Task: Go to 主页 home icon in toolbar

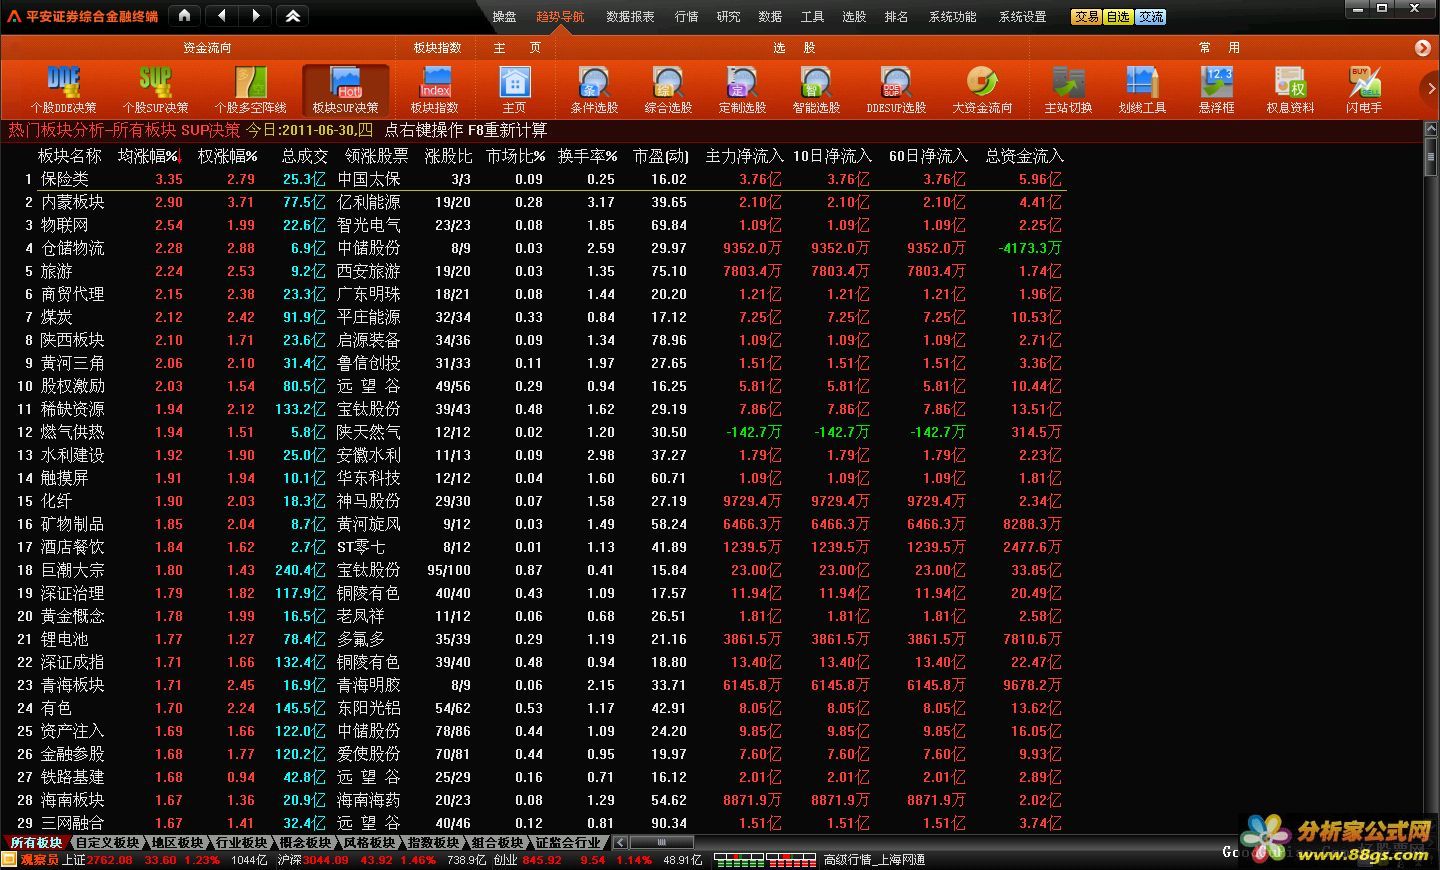Action: 514,89
